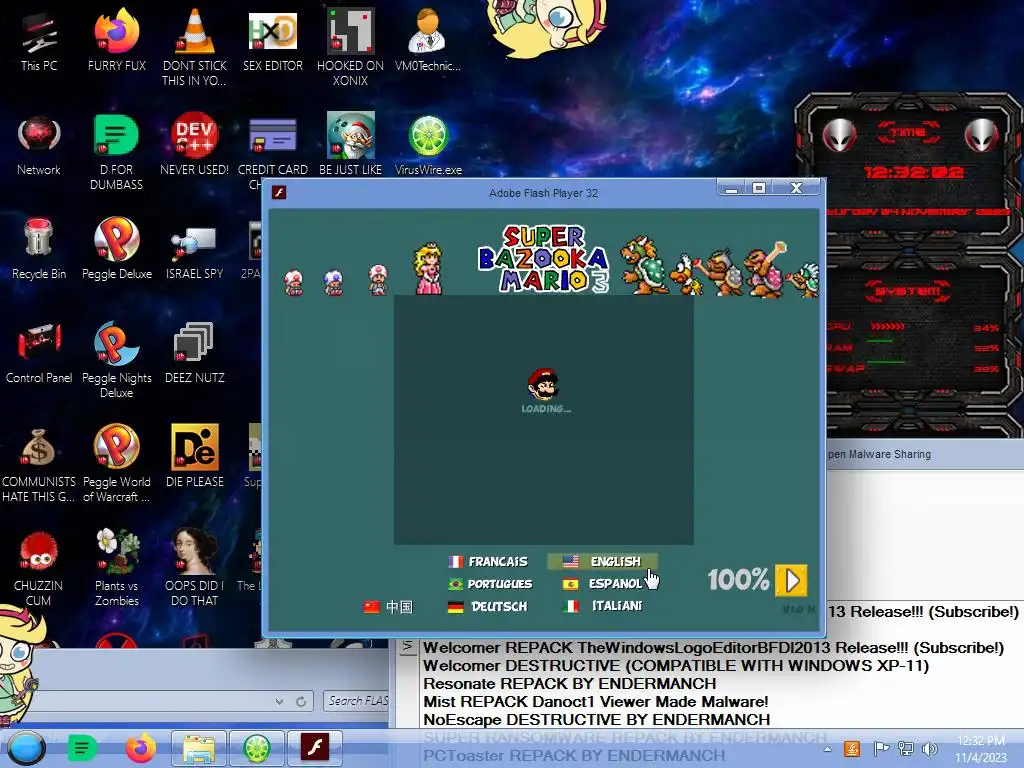Select the ENGLISH language option
Viewport: 1024px width, 768px height.
coord(602,562)
